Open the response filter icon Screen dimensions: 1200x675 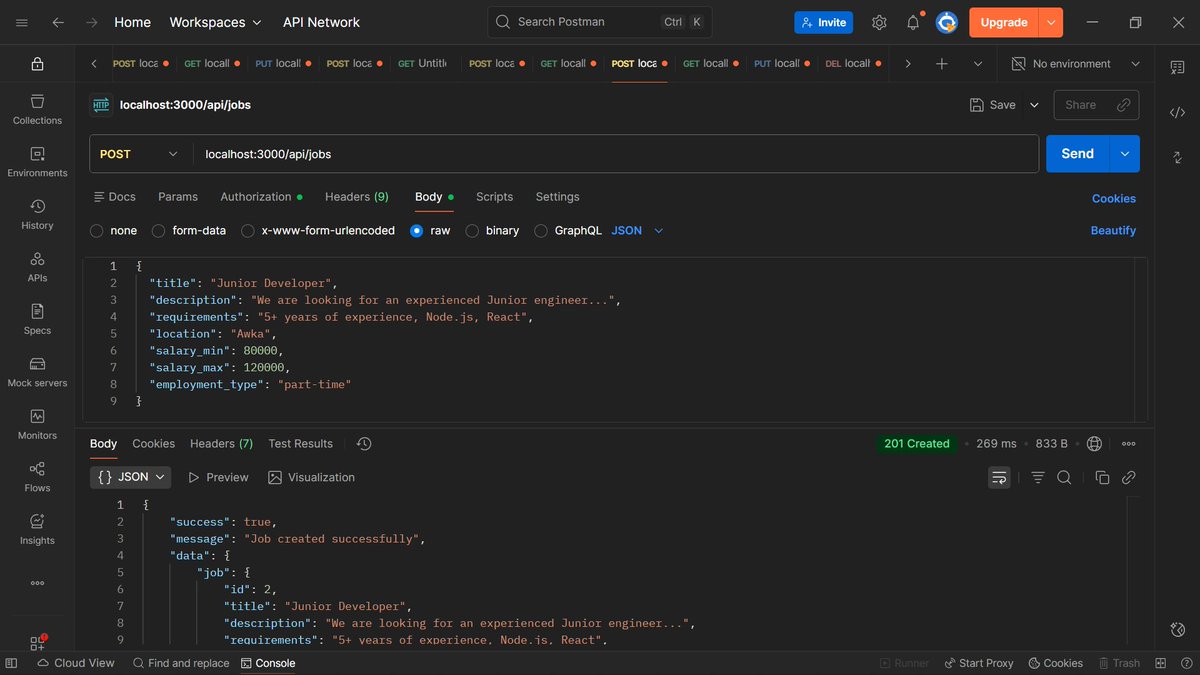click(x=1038, y=478)
